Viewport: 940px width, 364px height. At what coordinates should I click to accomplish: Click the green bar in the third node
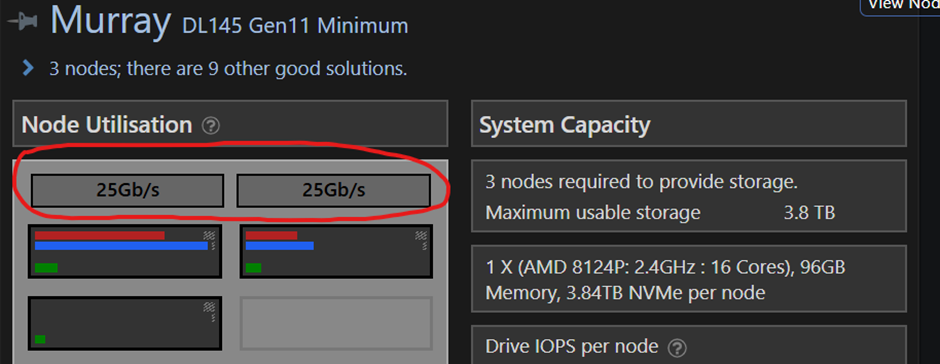(x=40, y=339)
